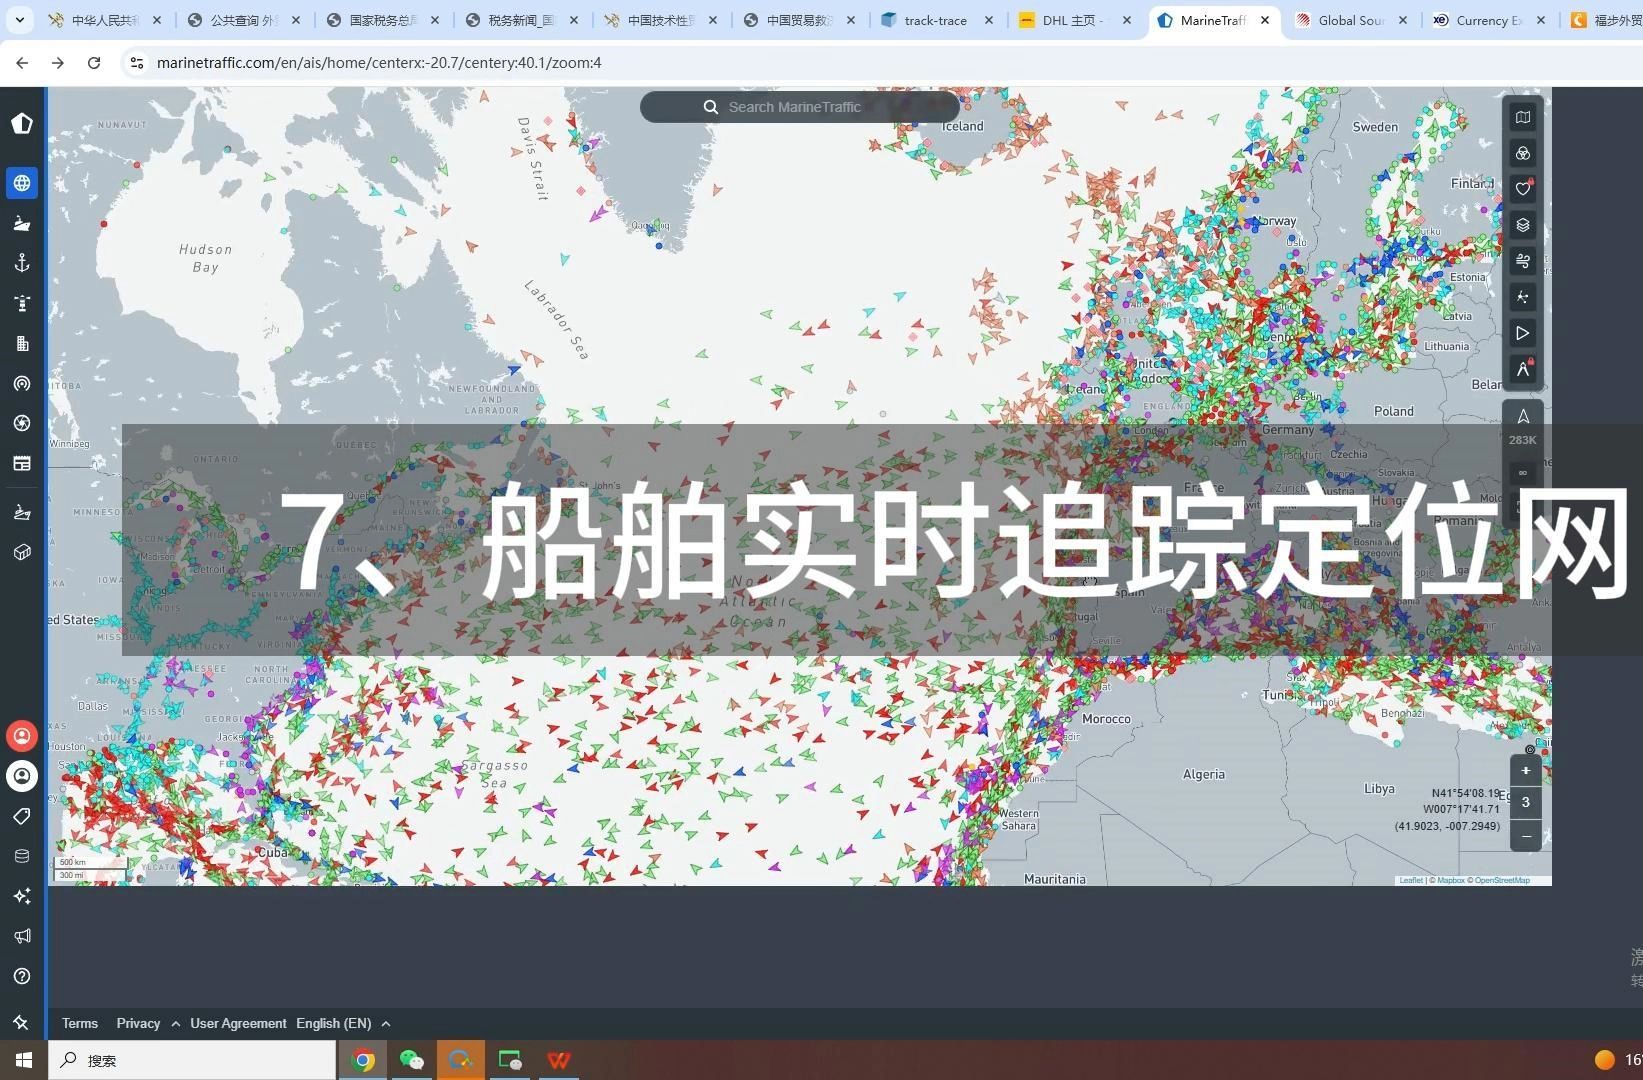Open WeChat from the taskbar
The image size is (1643, 1080).
[x=412, y=1060]
